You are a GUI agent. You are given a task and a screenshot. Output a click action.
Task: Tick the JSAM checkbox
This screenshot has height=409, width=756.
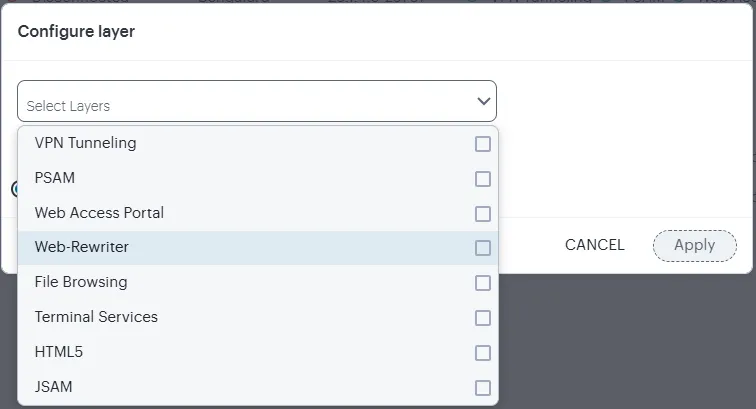coord(483,388)
